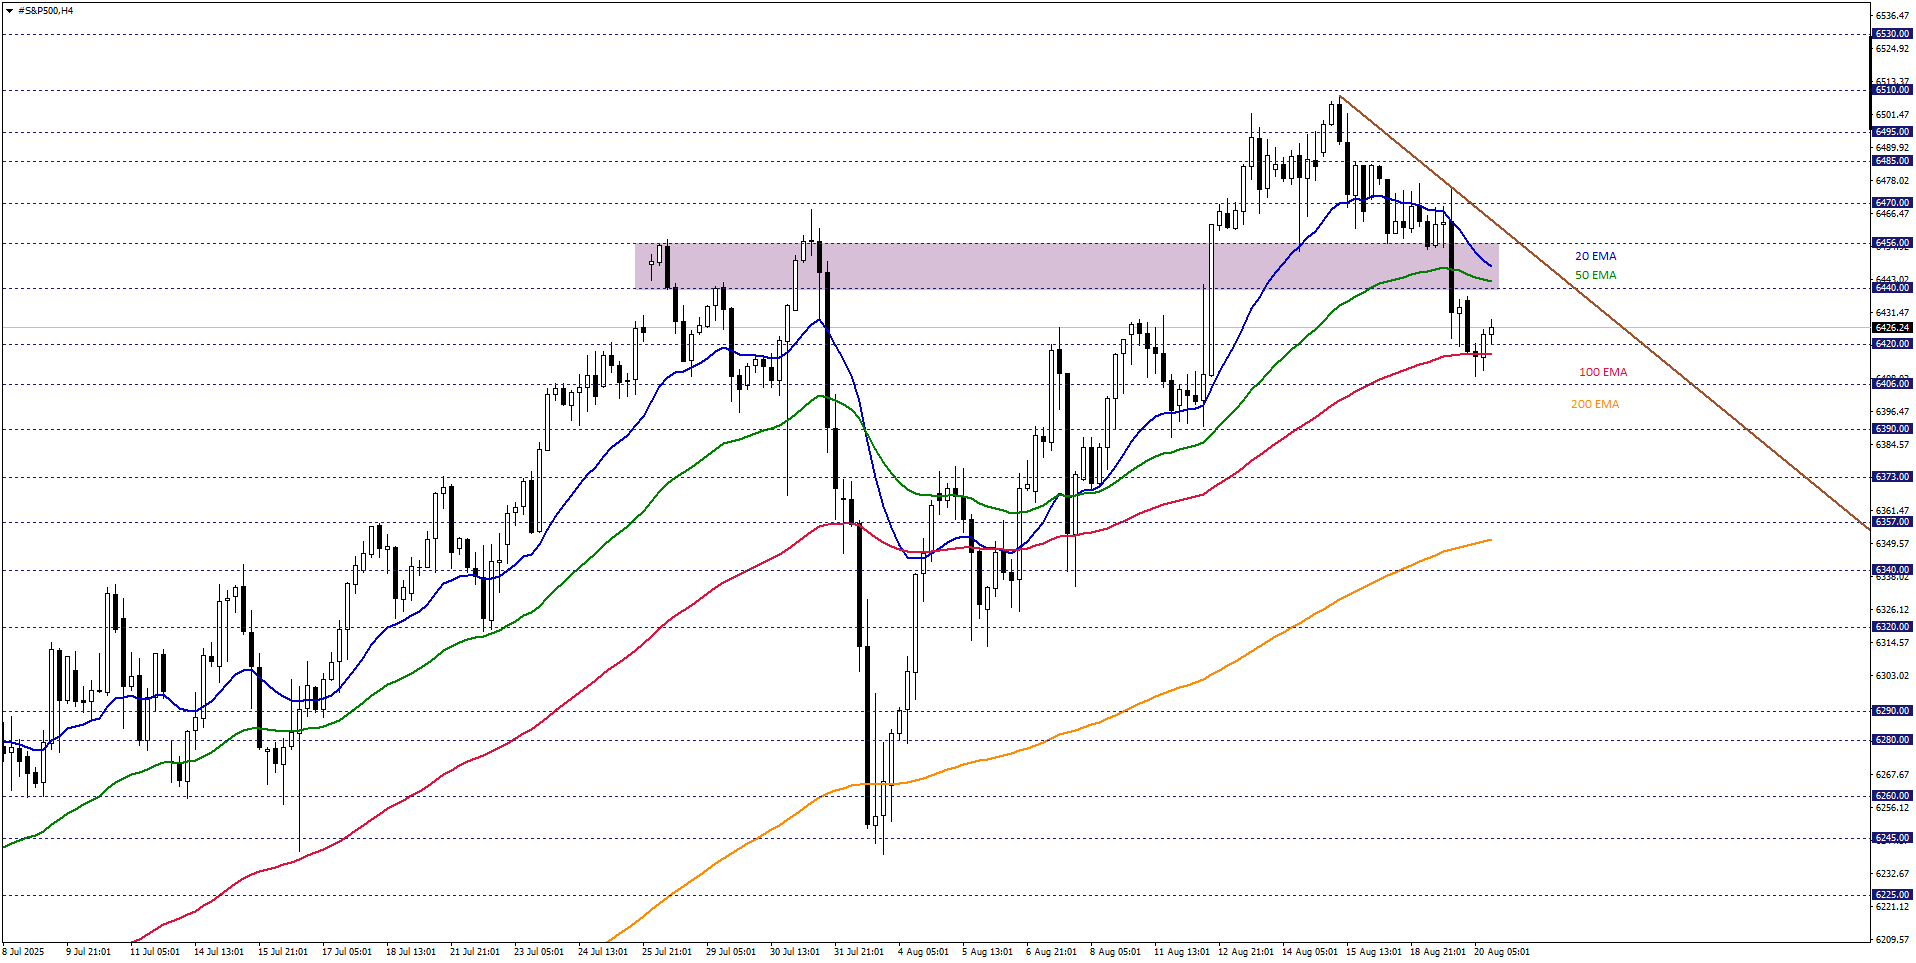Click the 4 Aug 05:01 time label

(923, 952)
